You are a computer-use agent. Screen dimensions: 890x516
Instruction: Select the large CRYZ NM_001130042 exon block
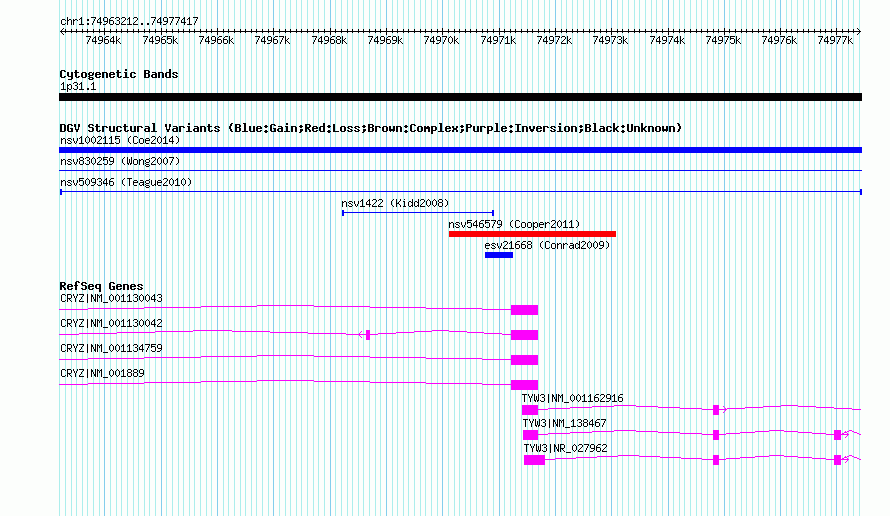coord(524,335)
